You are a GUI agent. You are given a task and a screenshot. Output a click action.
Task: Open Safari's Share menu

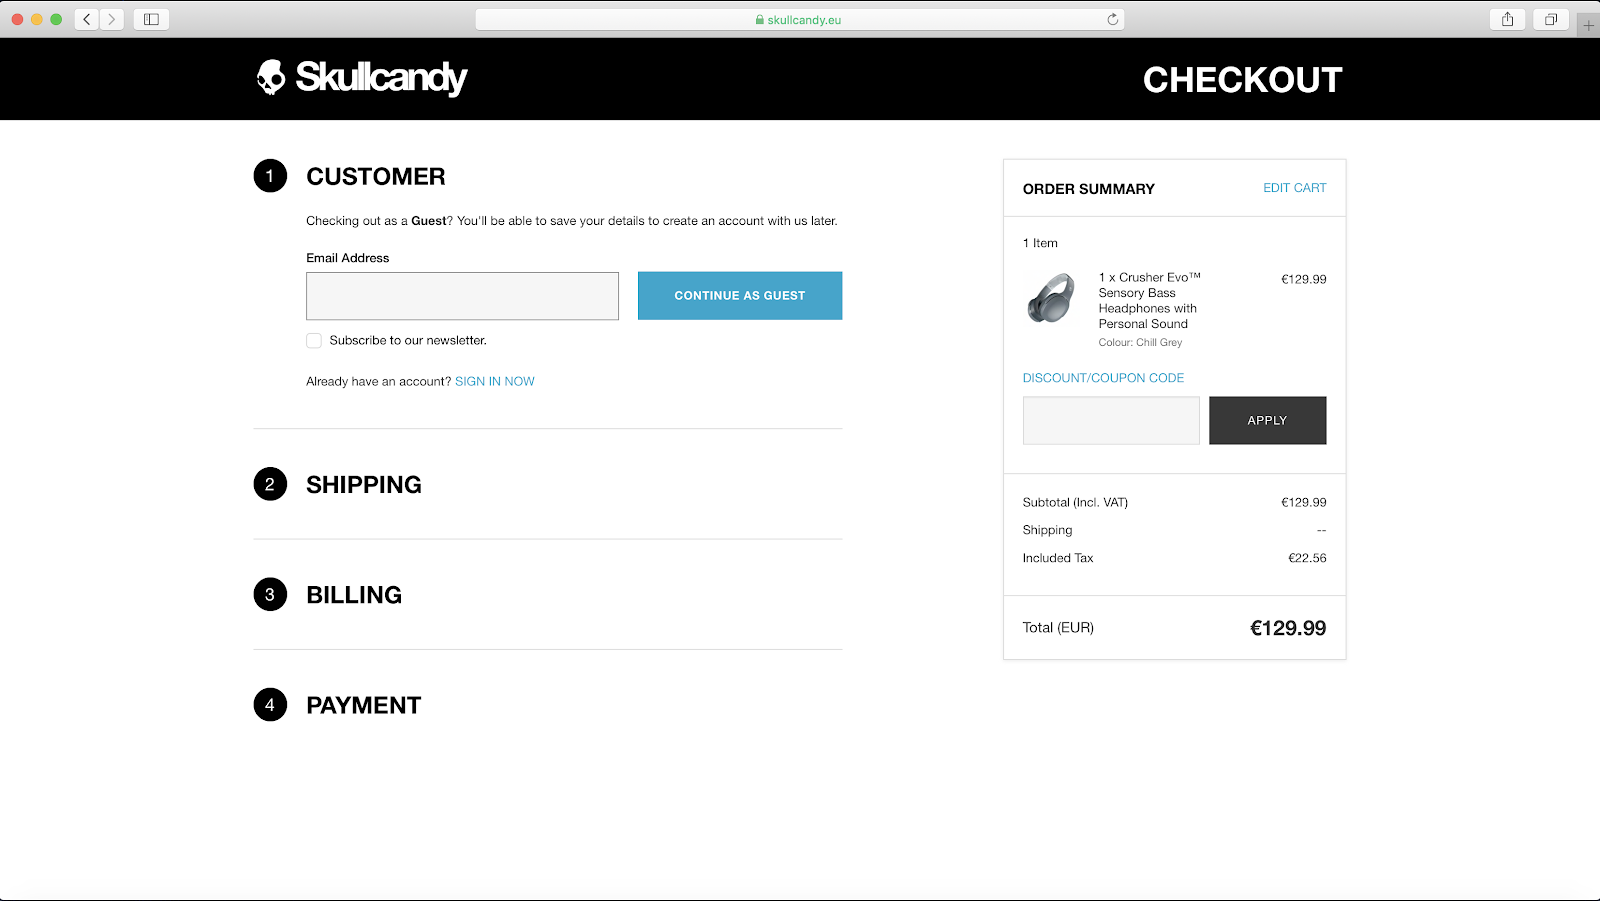click(x=1508, y=19)
